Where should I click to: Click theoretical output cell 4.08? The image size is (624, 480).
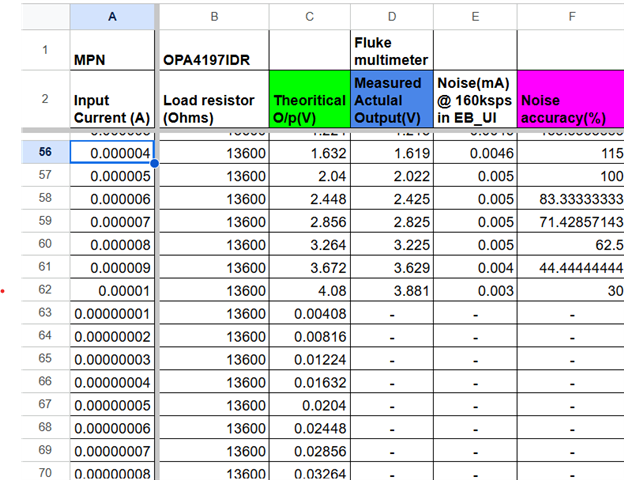(x=310, y=290)
